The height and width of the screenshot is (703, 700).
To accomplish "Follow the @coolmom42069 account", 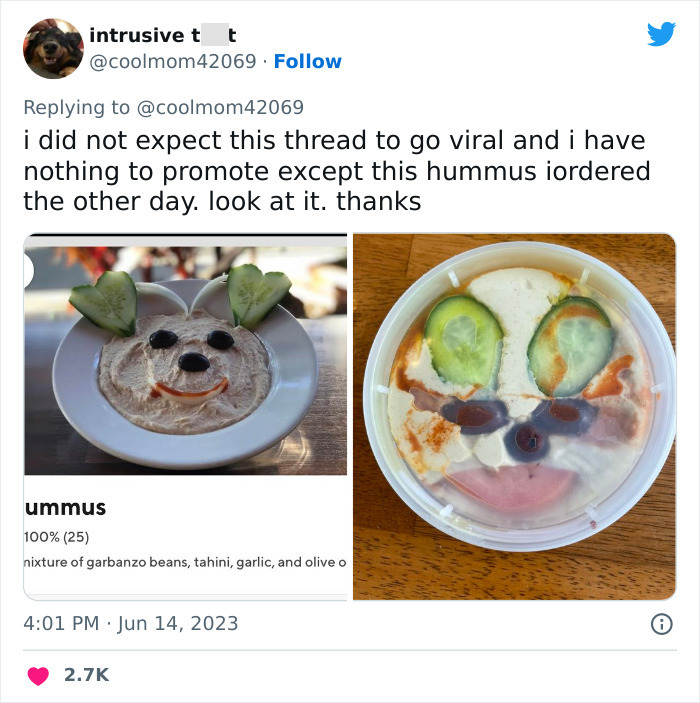I will click(307, 61).
